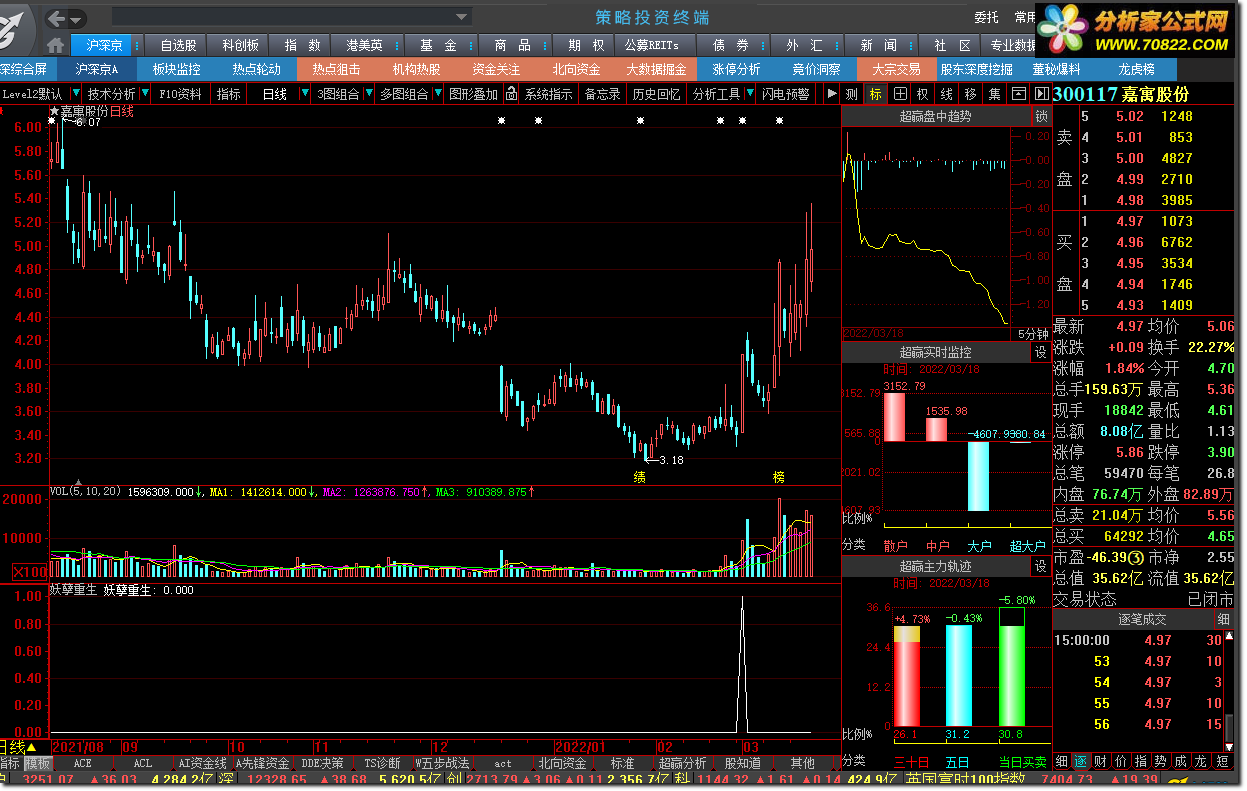This screenshot has width=1247, height=791.
Task: Expand the 3图组合 dropdown
Action: 368,94
